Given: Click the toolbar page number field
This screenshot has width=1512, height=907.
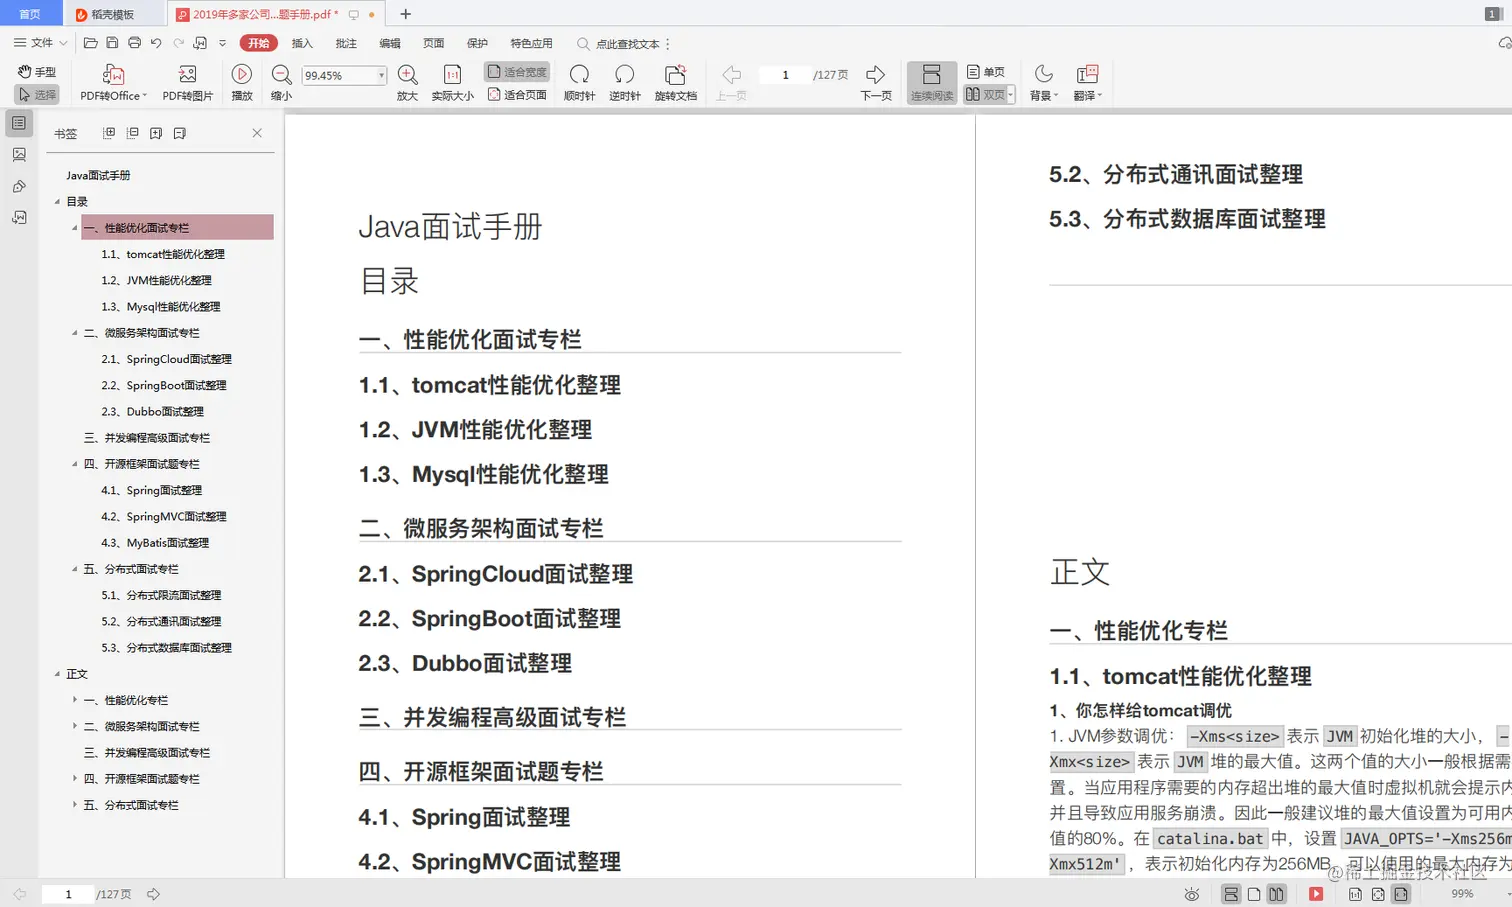Looking at the screenshot, I should pos(785,75).
